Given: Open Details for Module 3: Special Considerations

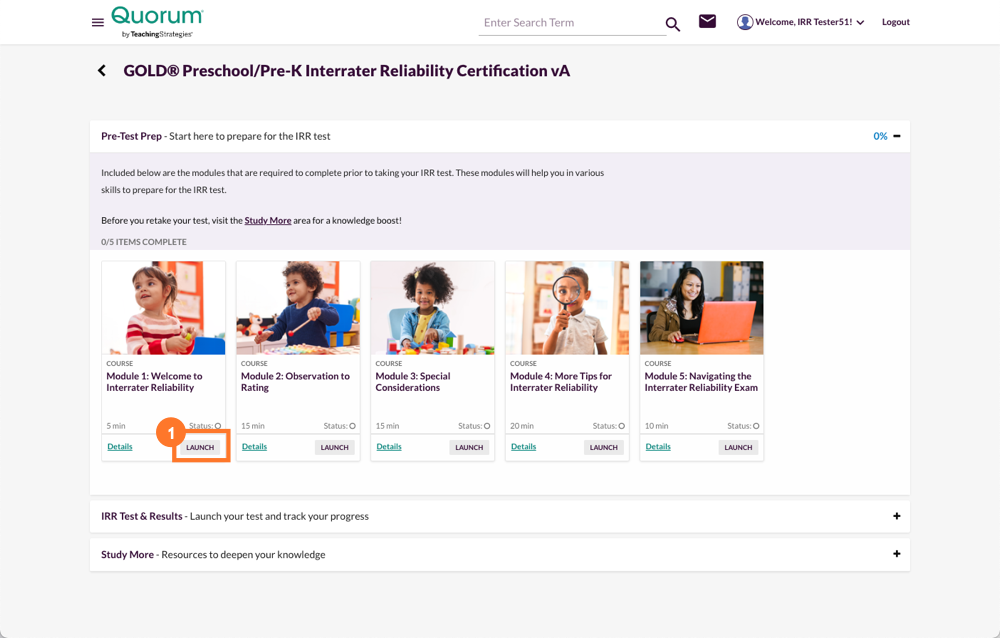Looking at the screenshot, I should pyautogui.click(x=388, y=446).
